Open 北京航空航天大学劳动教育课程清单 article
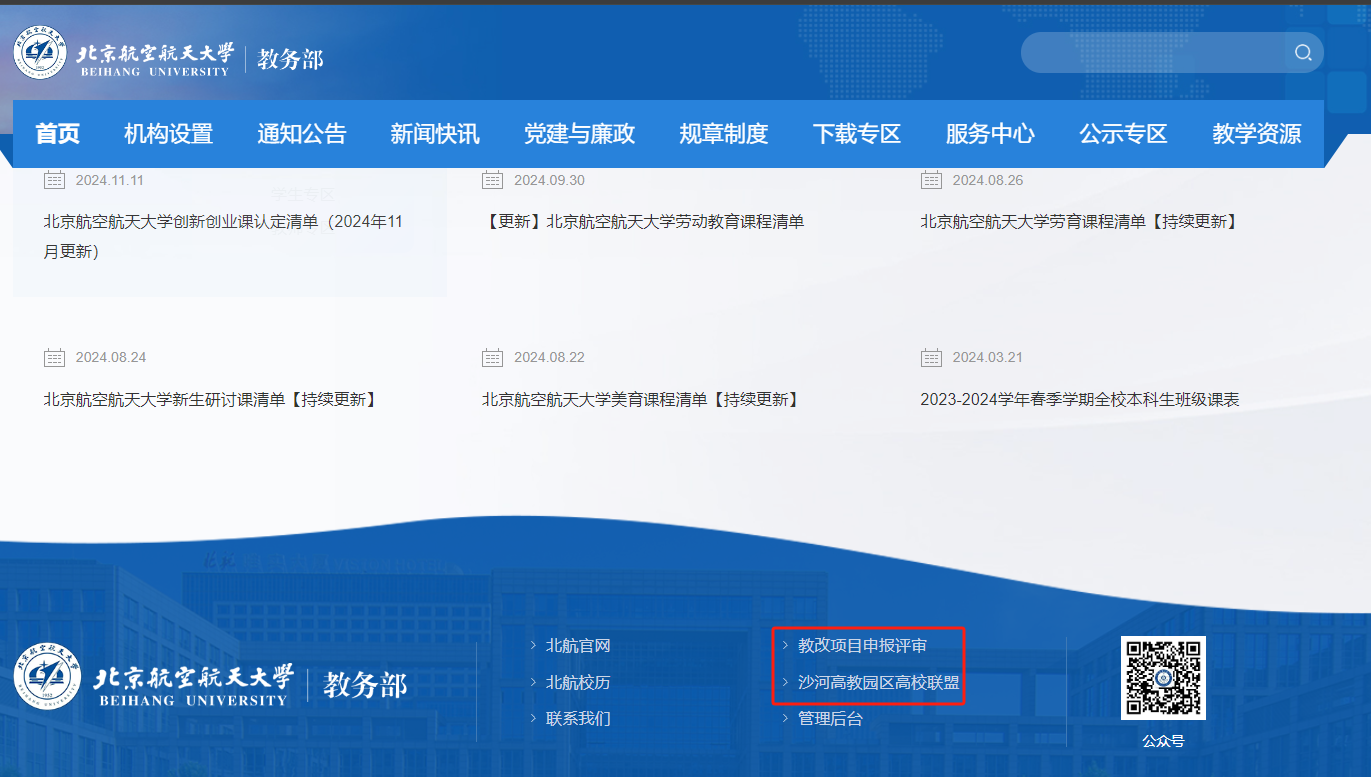This screenshot has height=777, width=1371. pyautogui.click(x=643, y=222)
